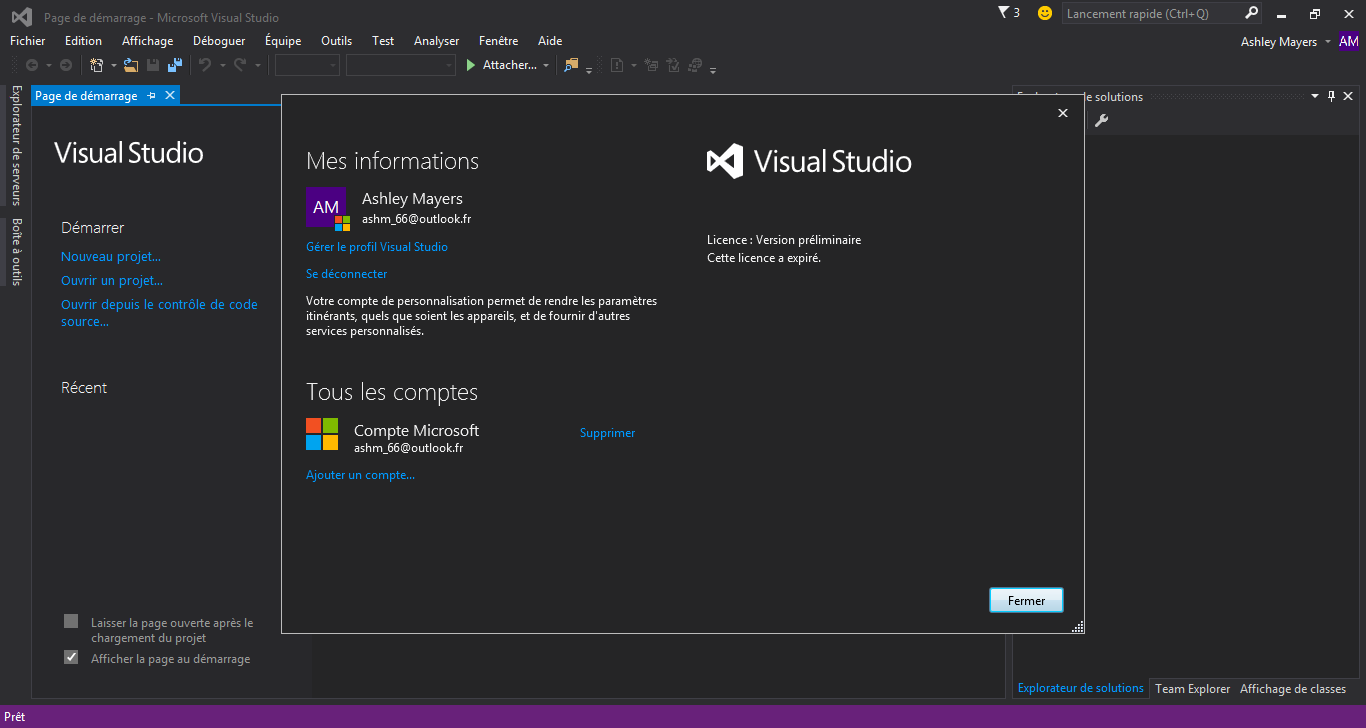Click the Fermer button
The height and width of the screenshot is (728, 1366).
coord(1026,600)
